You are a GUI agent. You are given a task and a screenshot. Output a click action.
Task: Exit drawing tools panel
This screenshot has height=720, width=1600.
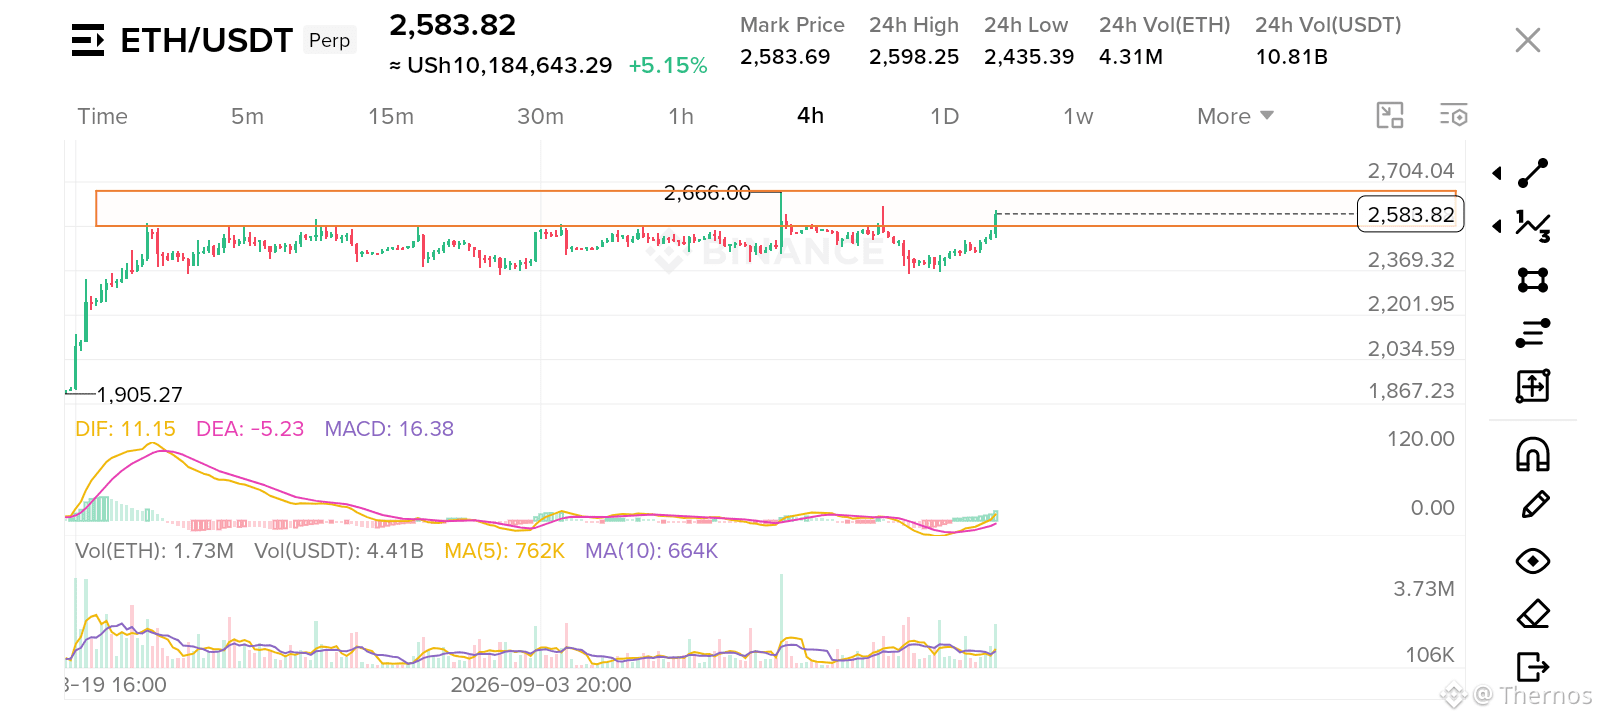pyautogui.click(x=1533, y=666)
